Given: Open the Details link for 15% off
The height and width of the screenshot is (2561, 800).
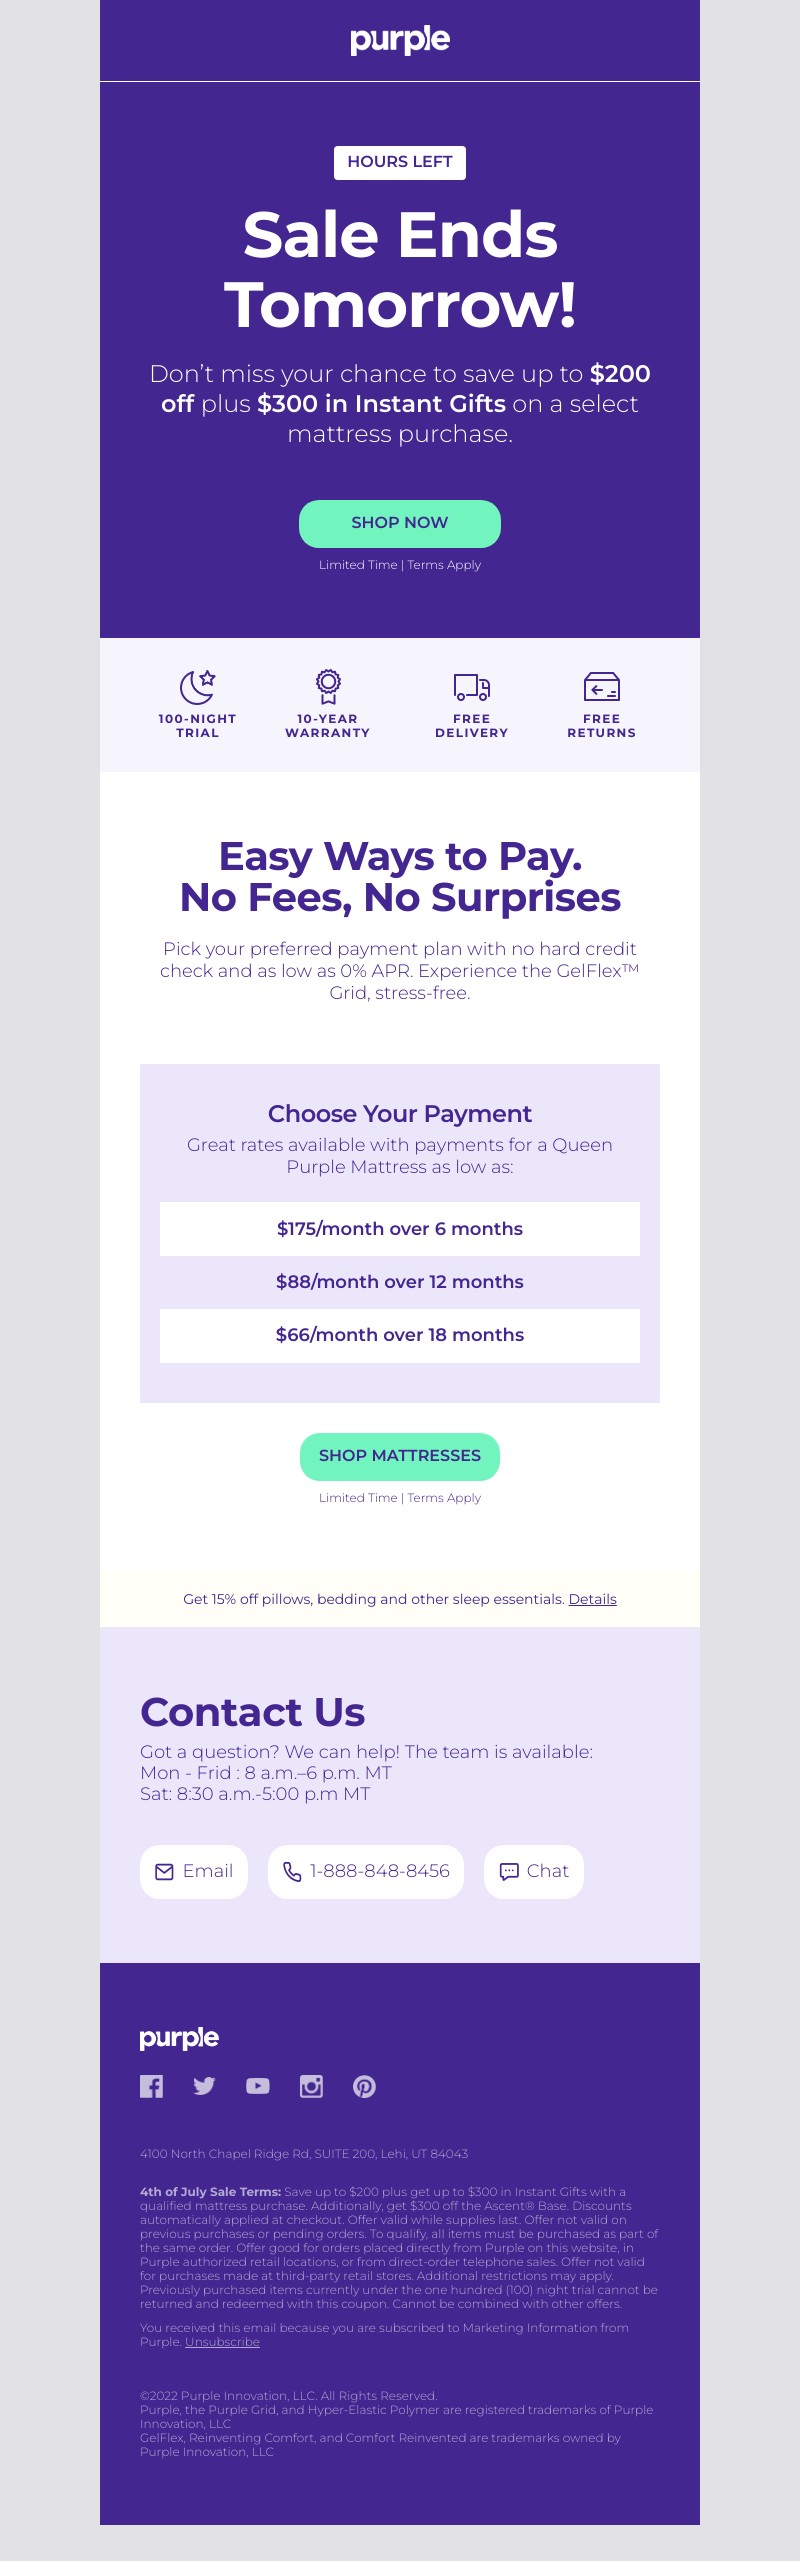Looking at the screenshot, I should tap(593, 1599).
